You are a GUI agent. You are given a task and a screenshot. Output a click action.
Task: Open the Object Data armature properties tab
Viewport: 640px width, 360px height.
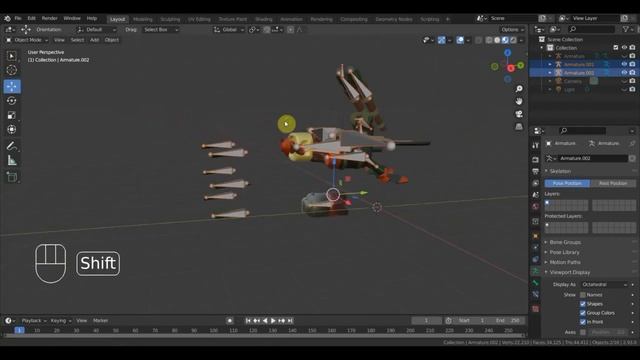(x=536, y=271)
